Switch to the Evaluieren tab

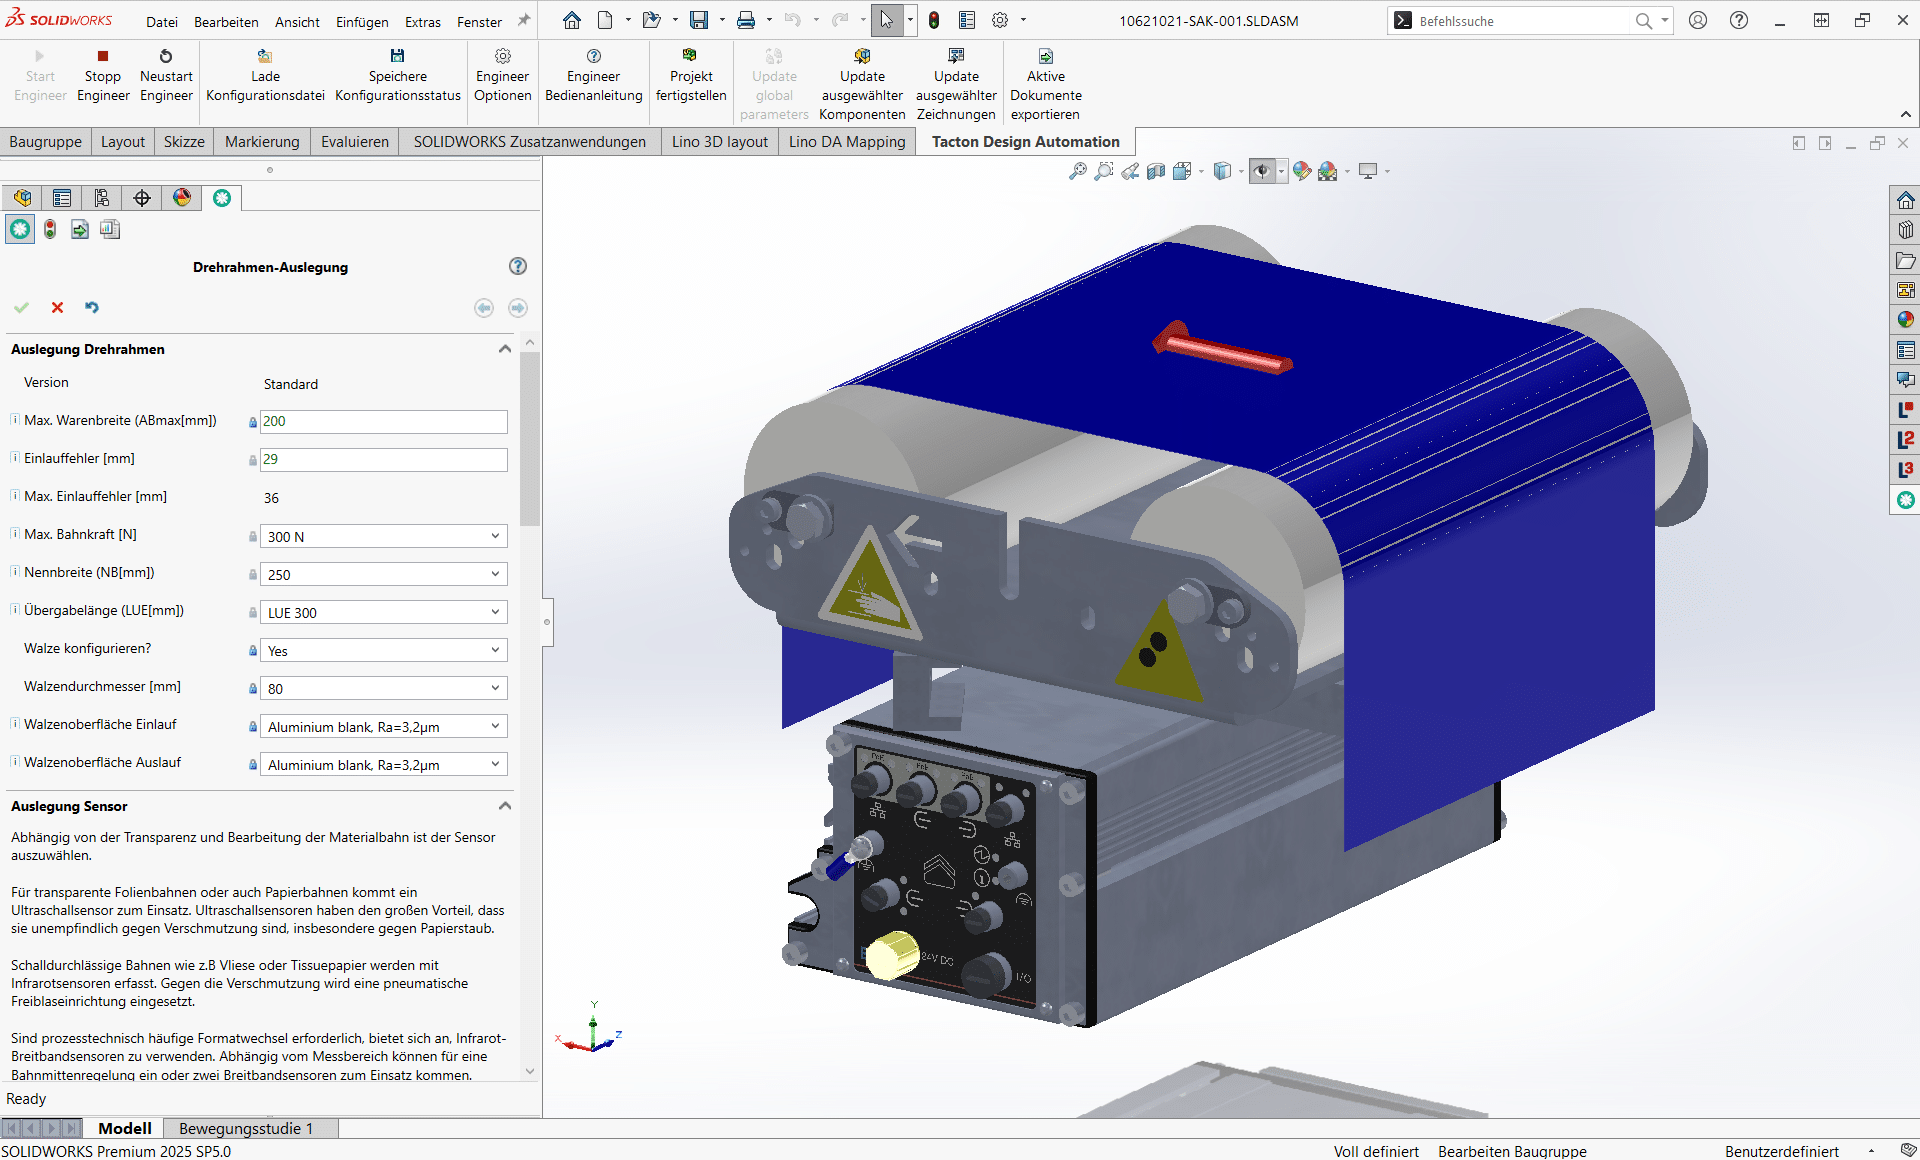tap(354, 142)
